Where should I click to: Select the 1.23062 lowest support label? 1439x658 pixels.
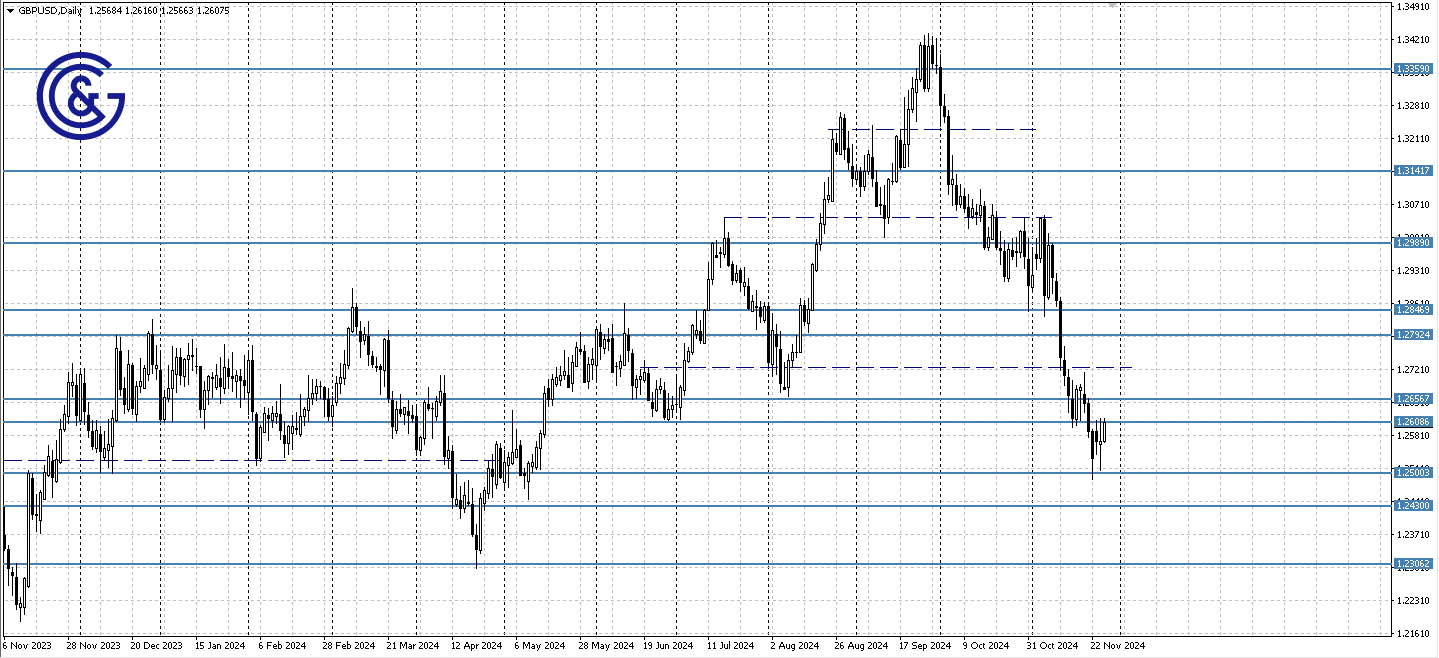(x=1413, y=564)
